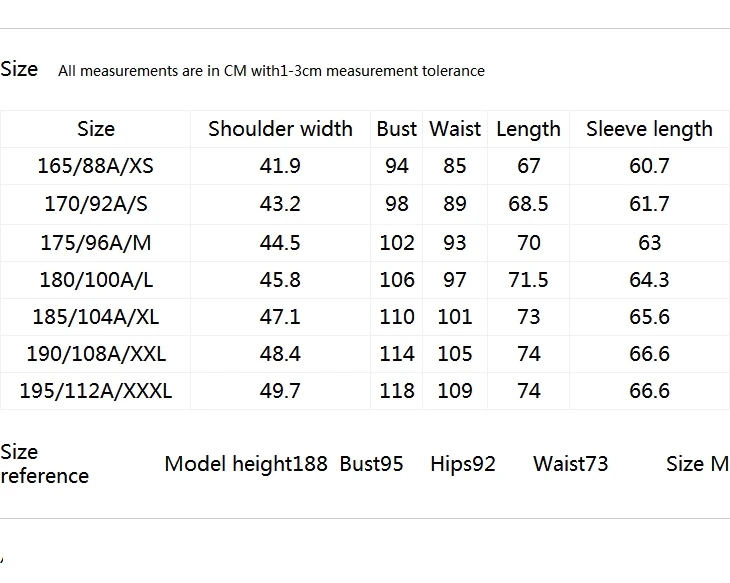Select the 180/100A/L size row label

pyautogui.click(x=96, y=280)
